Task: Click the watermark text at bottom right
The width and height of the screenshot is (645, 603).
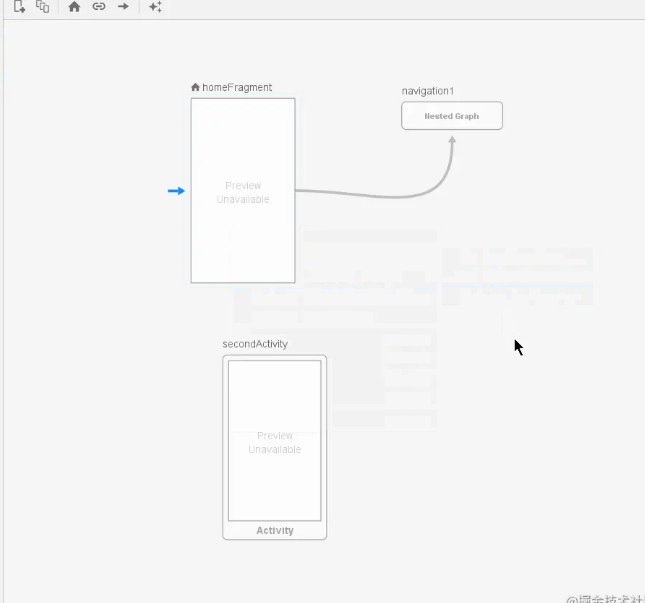Action: [604, 597]
